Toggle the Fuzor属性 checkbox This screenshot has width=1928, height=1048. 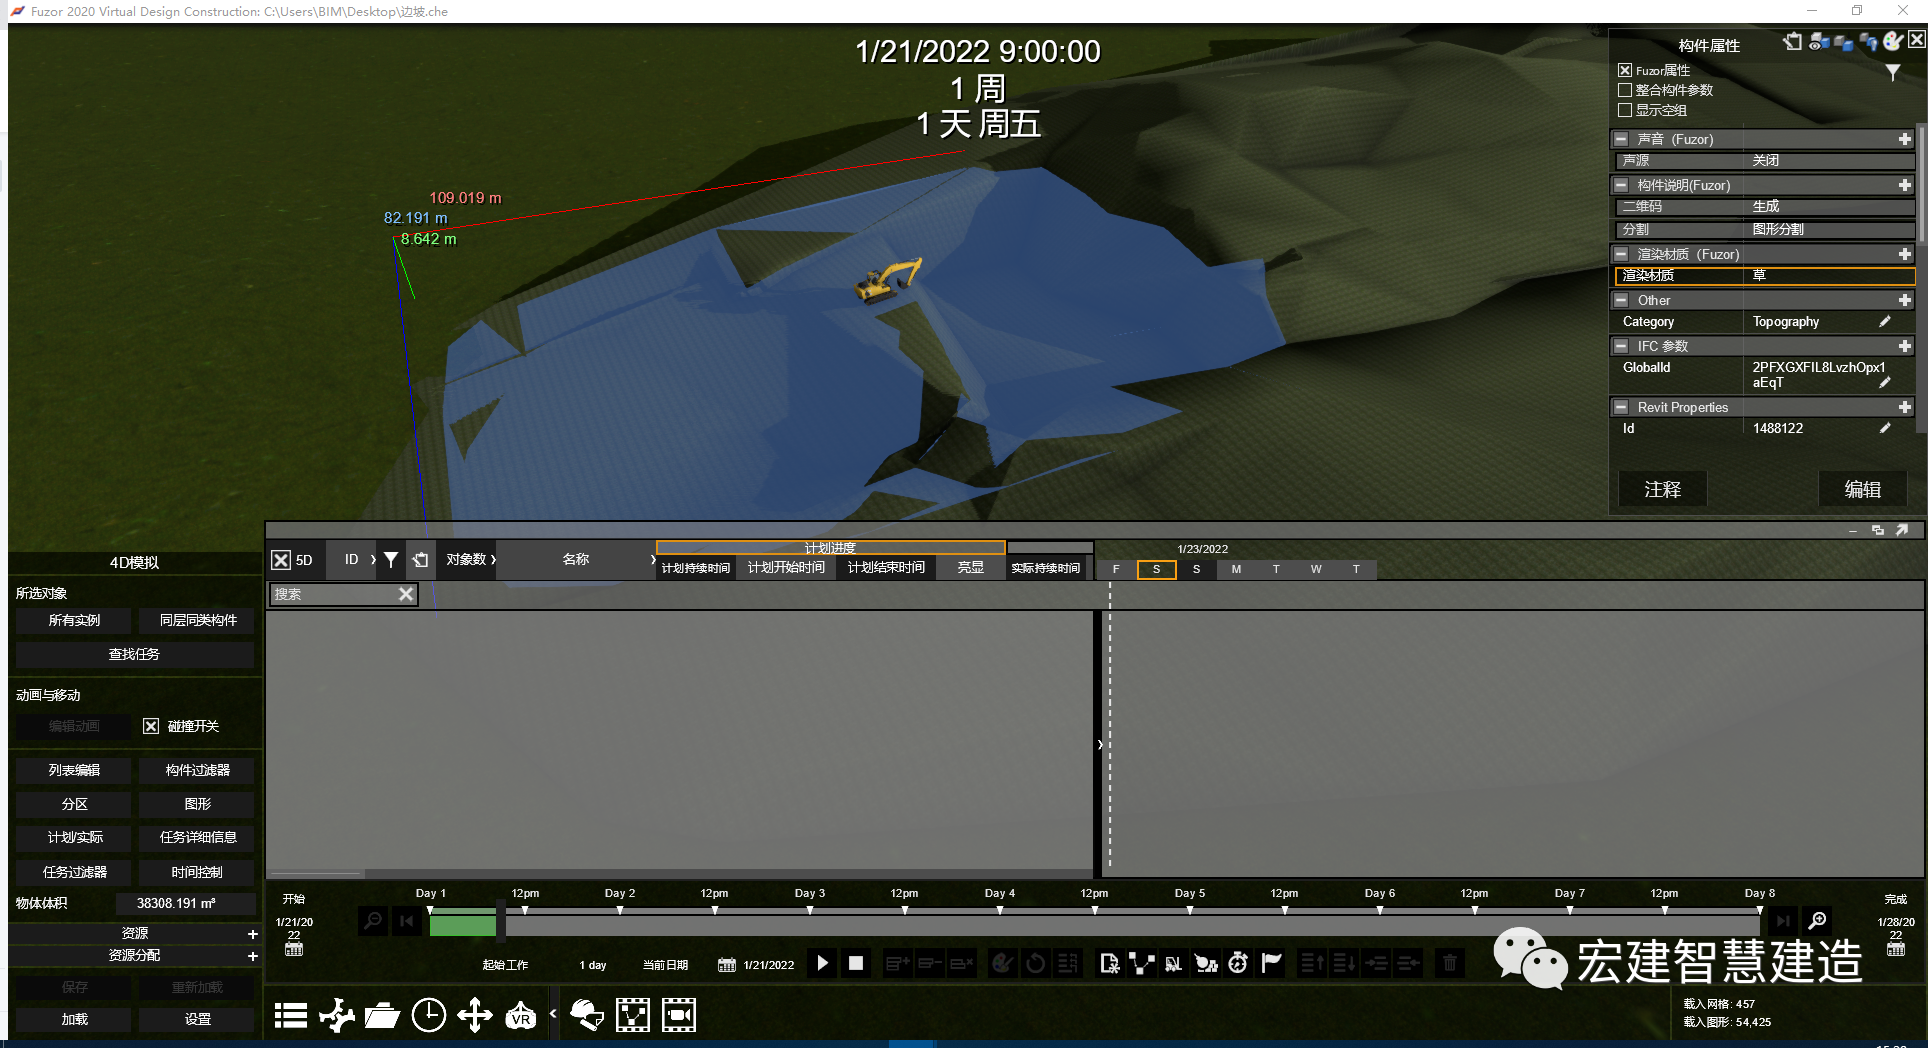click(x=1625, y=70)
